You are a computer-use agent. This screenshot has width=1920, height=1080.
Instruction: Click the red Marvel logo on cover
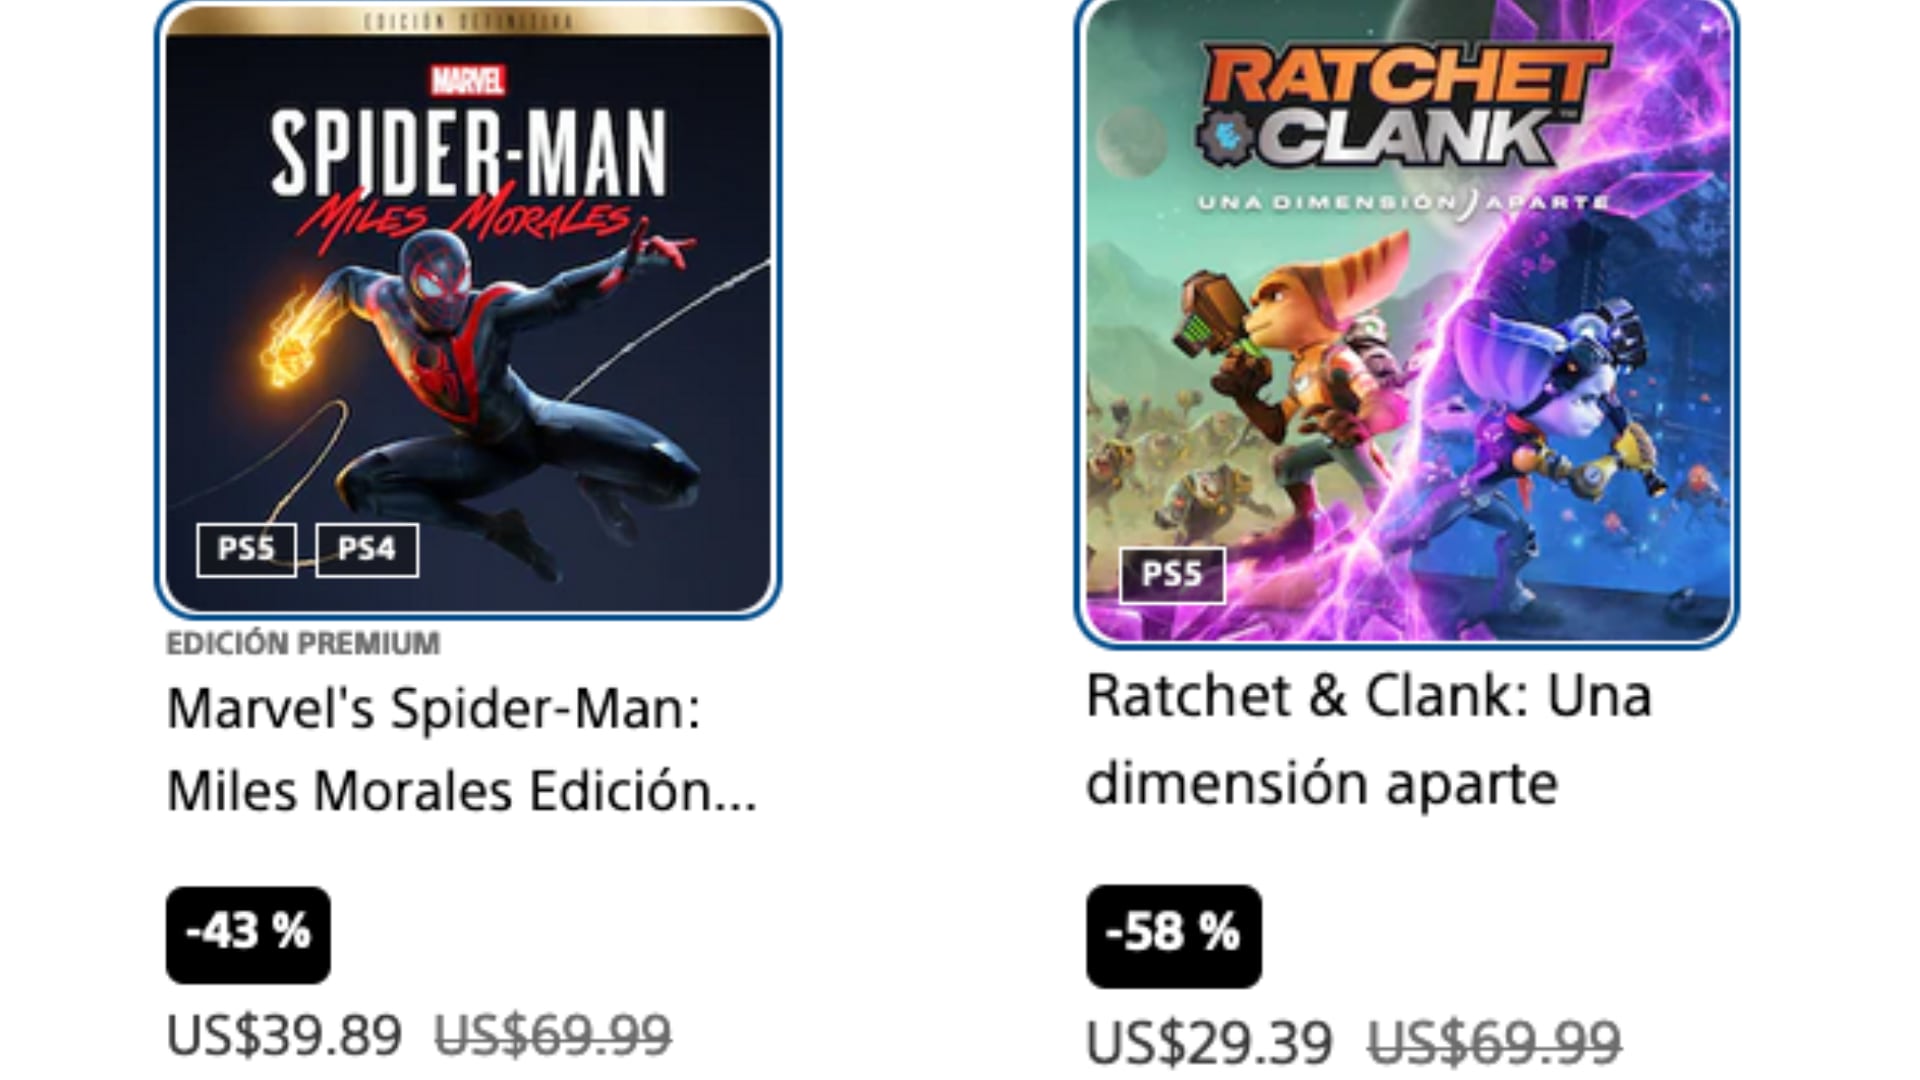(x=468, y=80)
